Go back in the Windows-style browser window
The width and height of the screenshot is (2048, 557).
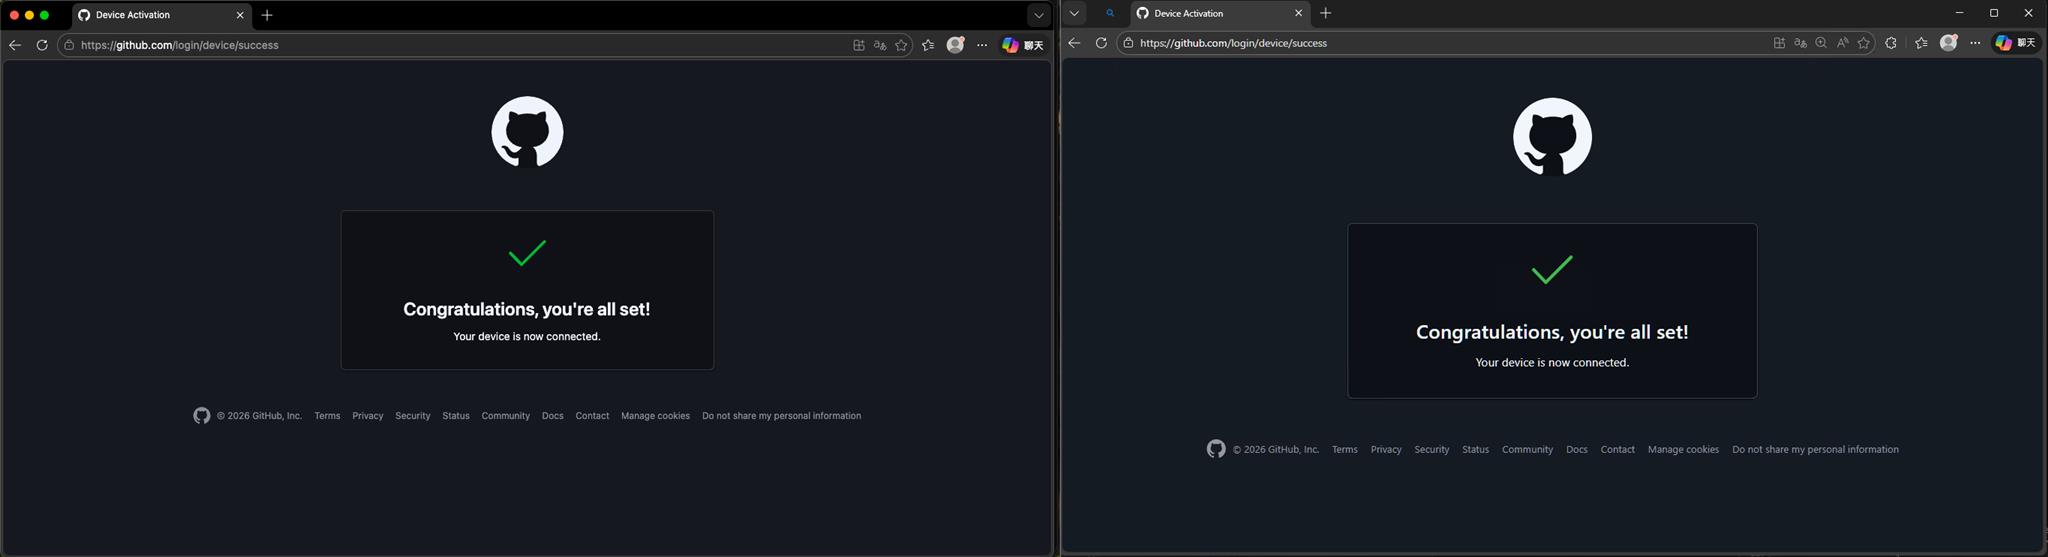click(x=1074, y=43)
